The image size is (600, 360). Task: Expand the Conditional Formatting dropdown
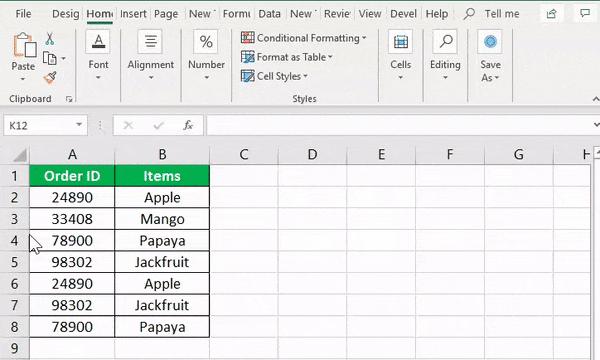click(364, 37)
